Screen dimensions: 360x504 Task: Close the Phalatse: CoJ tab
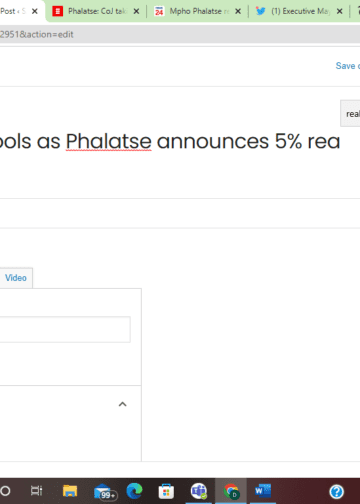136,11
